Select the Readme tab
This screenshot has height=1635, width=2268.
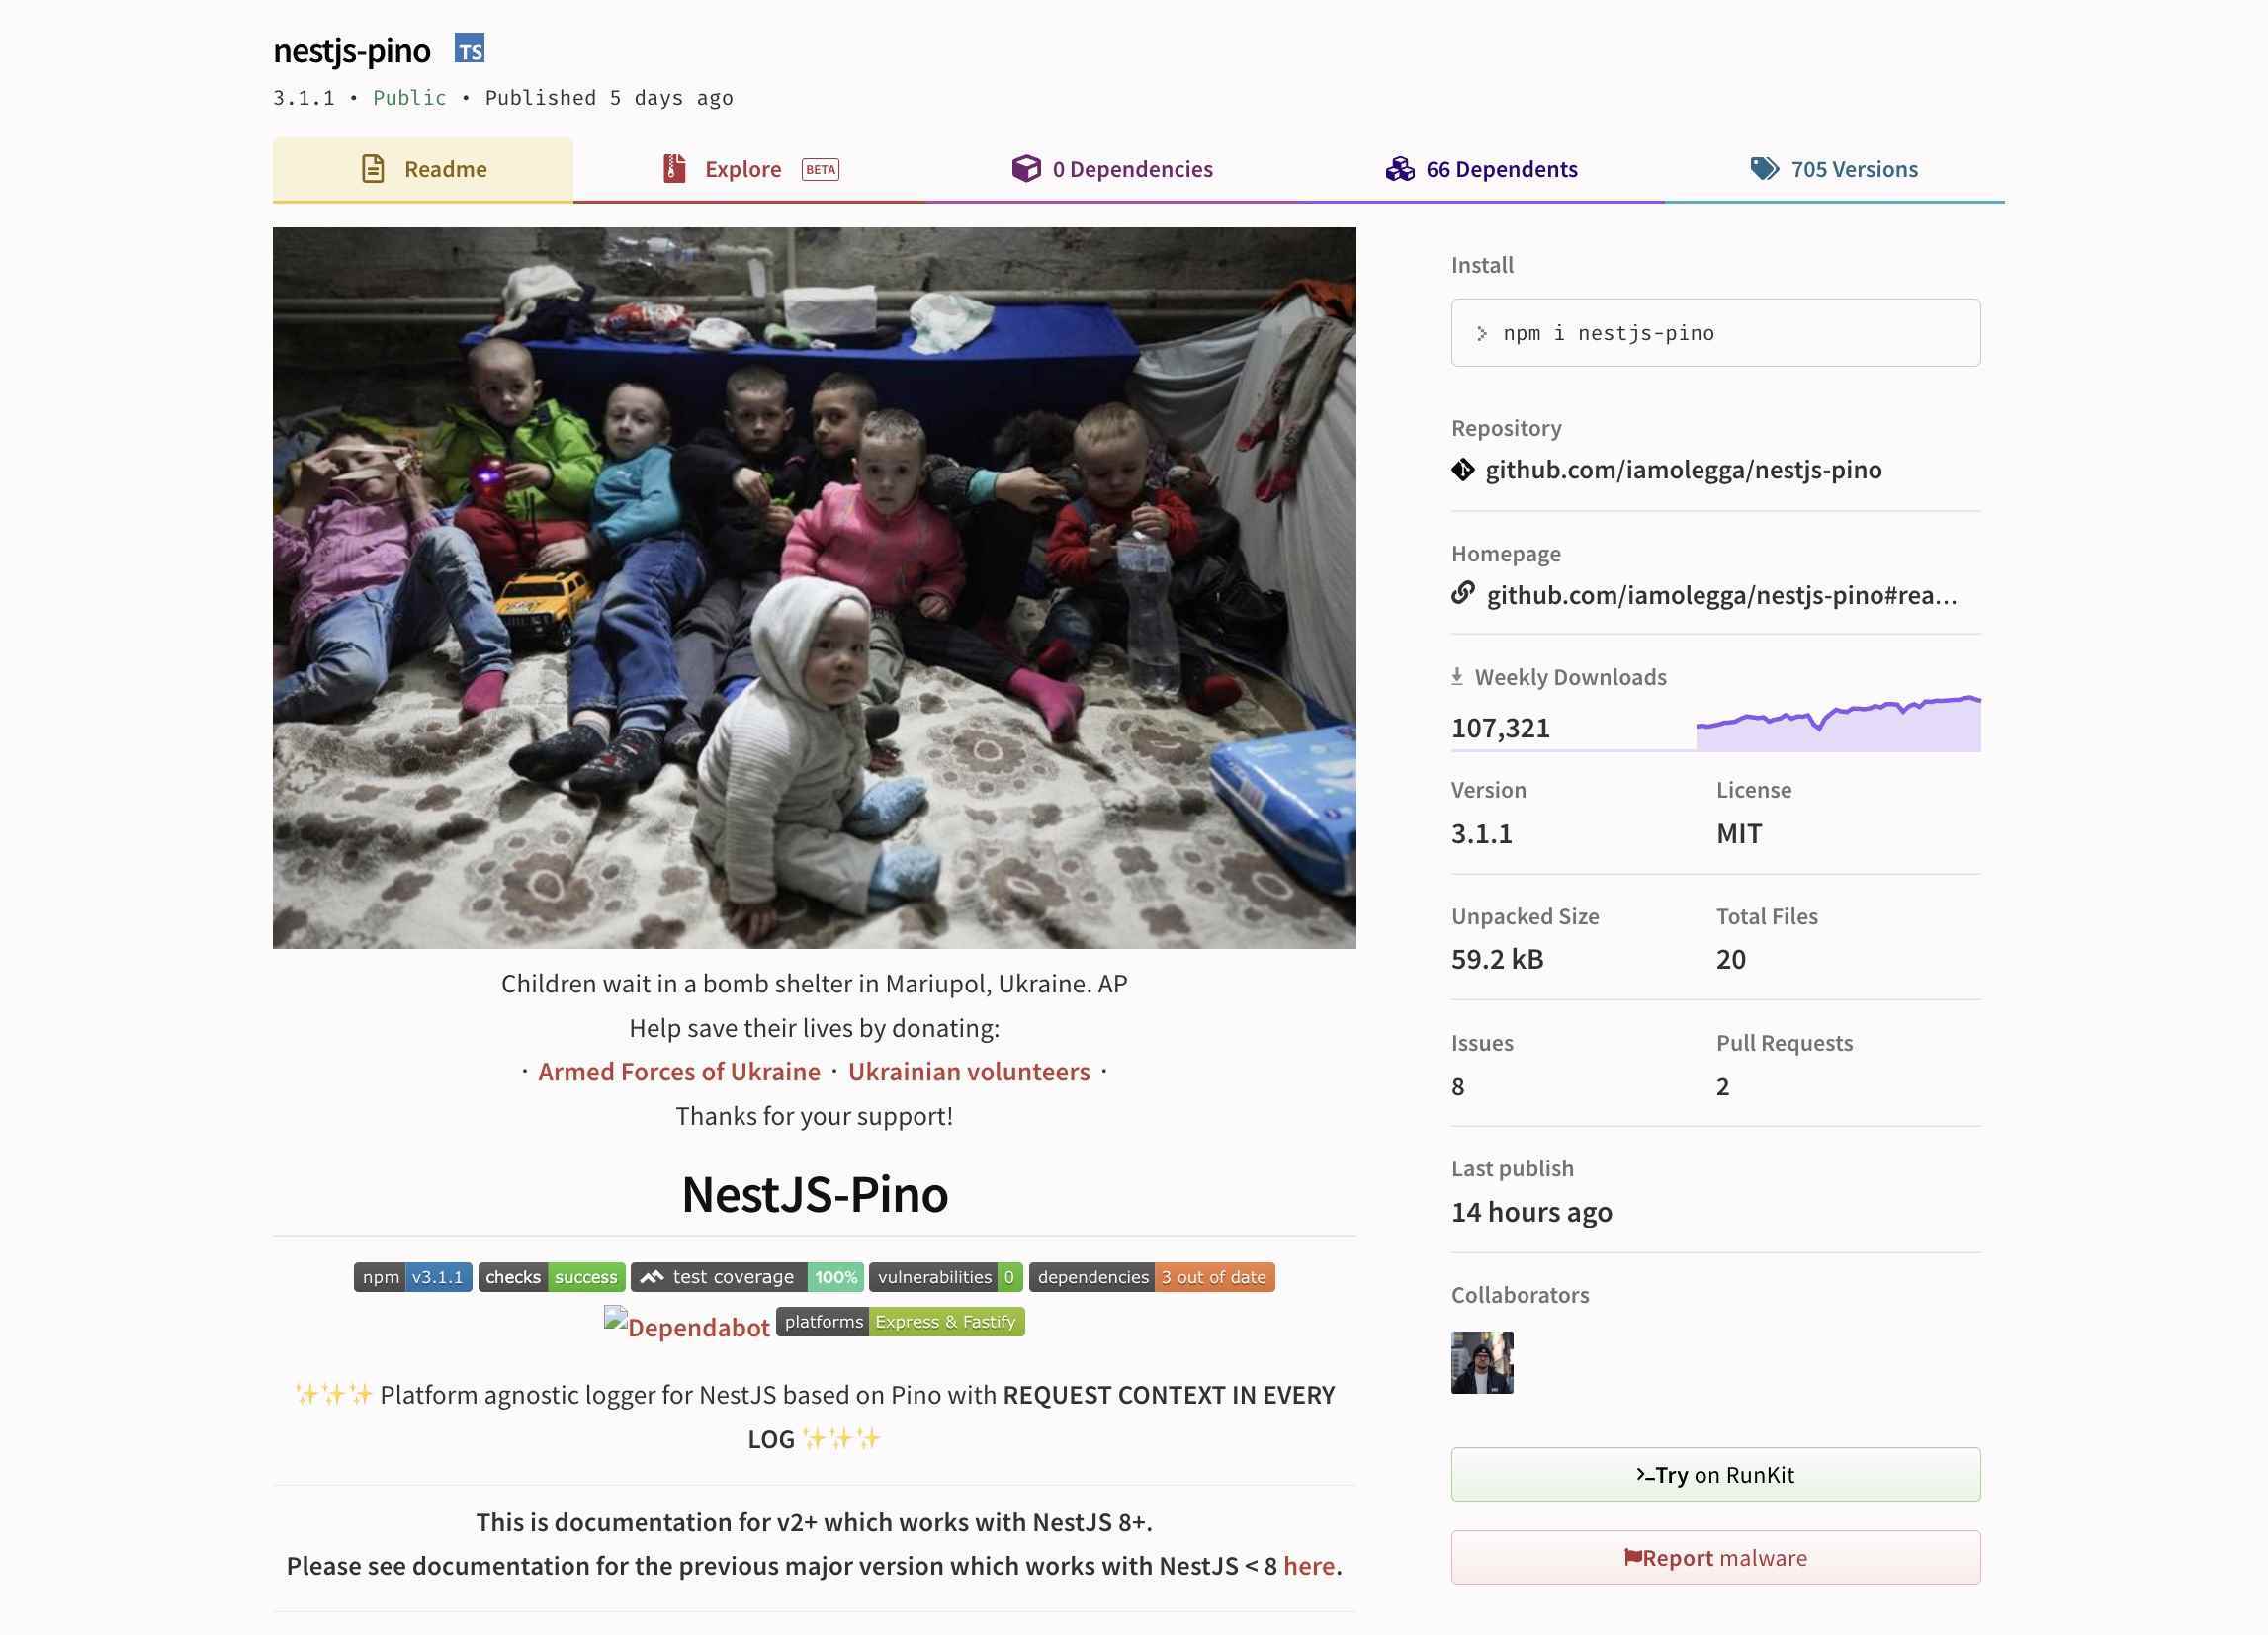click(x=422, y=169)
